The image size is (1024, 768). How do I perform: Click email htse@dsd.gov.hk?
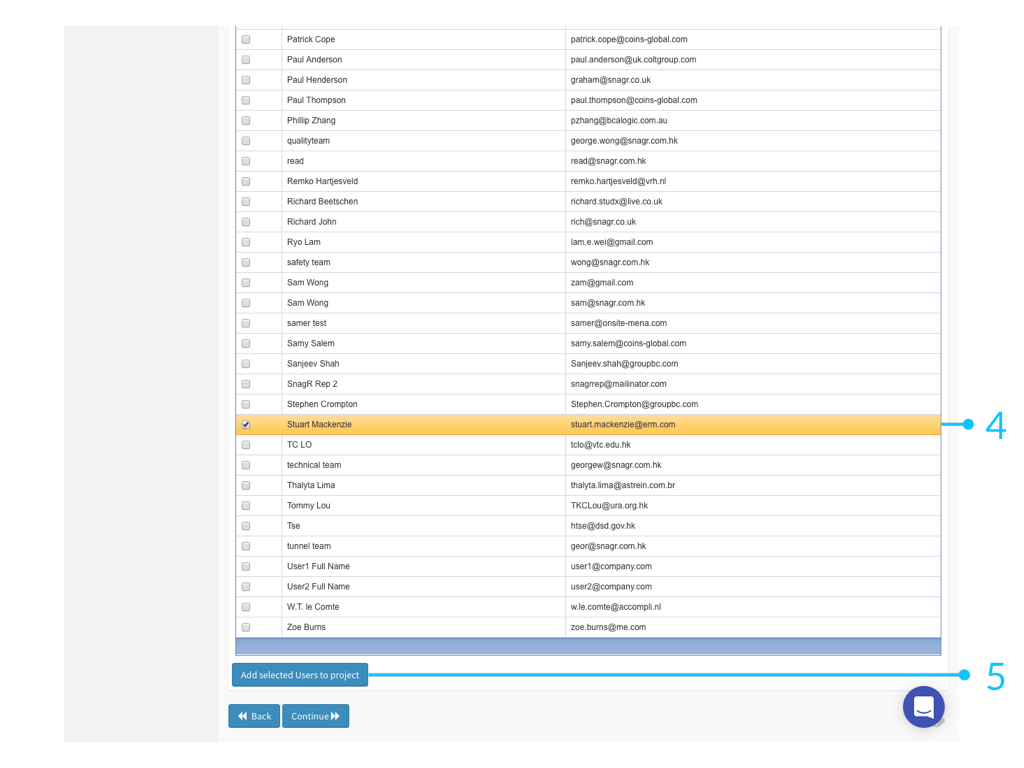603,526
